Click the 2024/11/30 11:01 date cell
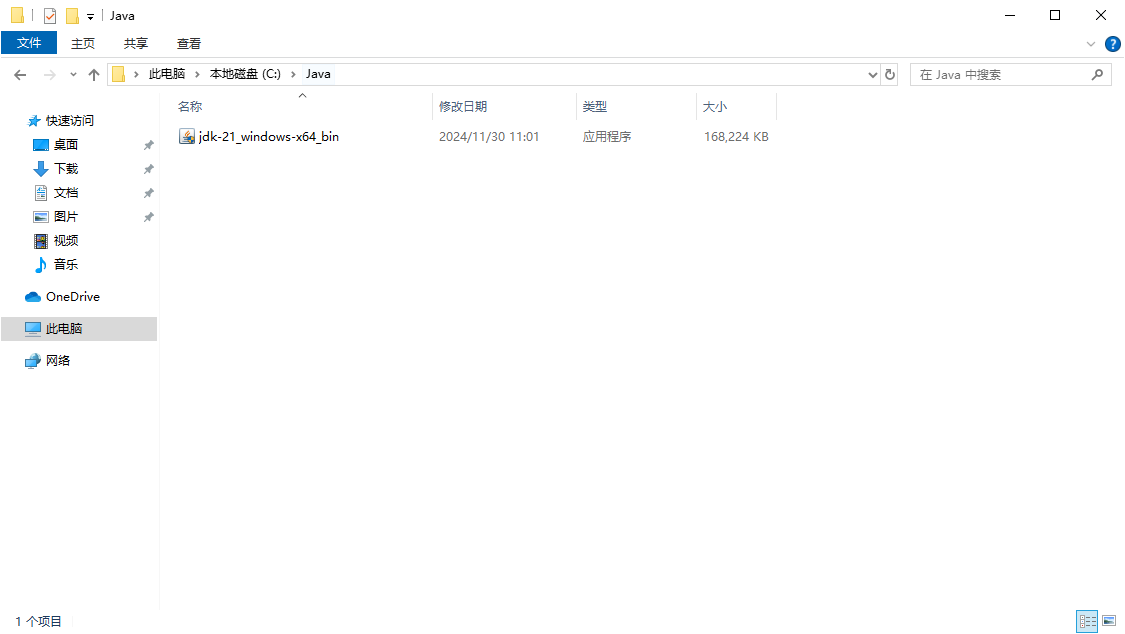 pos(489,136)
